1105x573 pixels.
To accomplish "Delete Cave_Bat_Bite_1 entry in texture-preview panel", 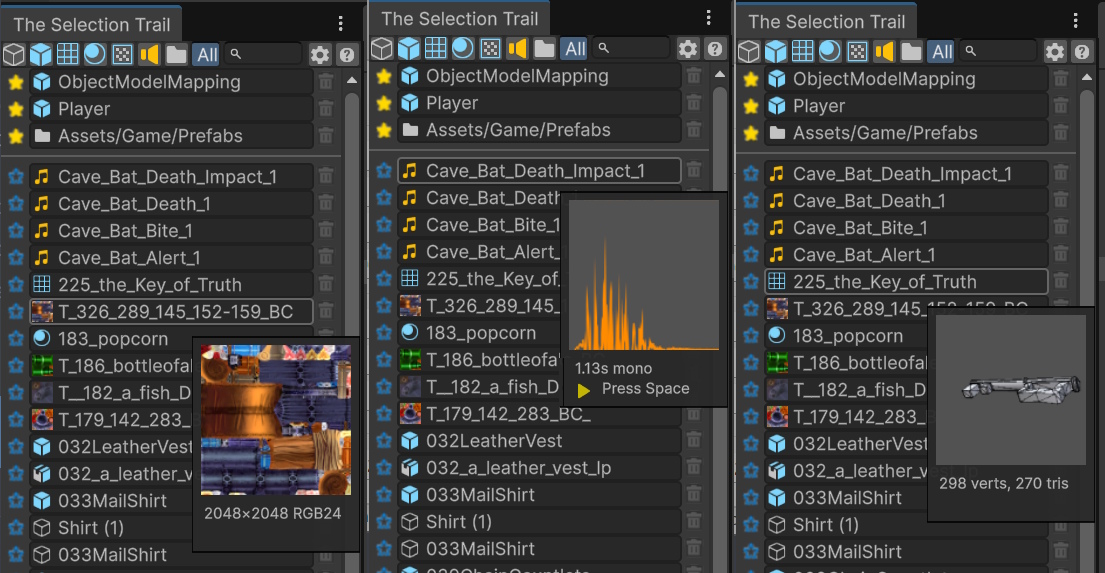I will point(326,230).
